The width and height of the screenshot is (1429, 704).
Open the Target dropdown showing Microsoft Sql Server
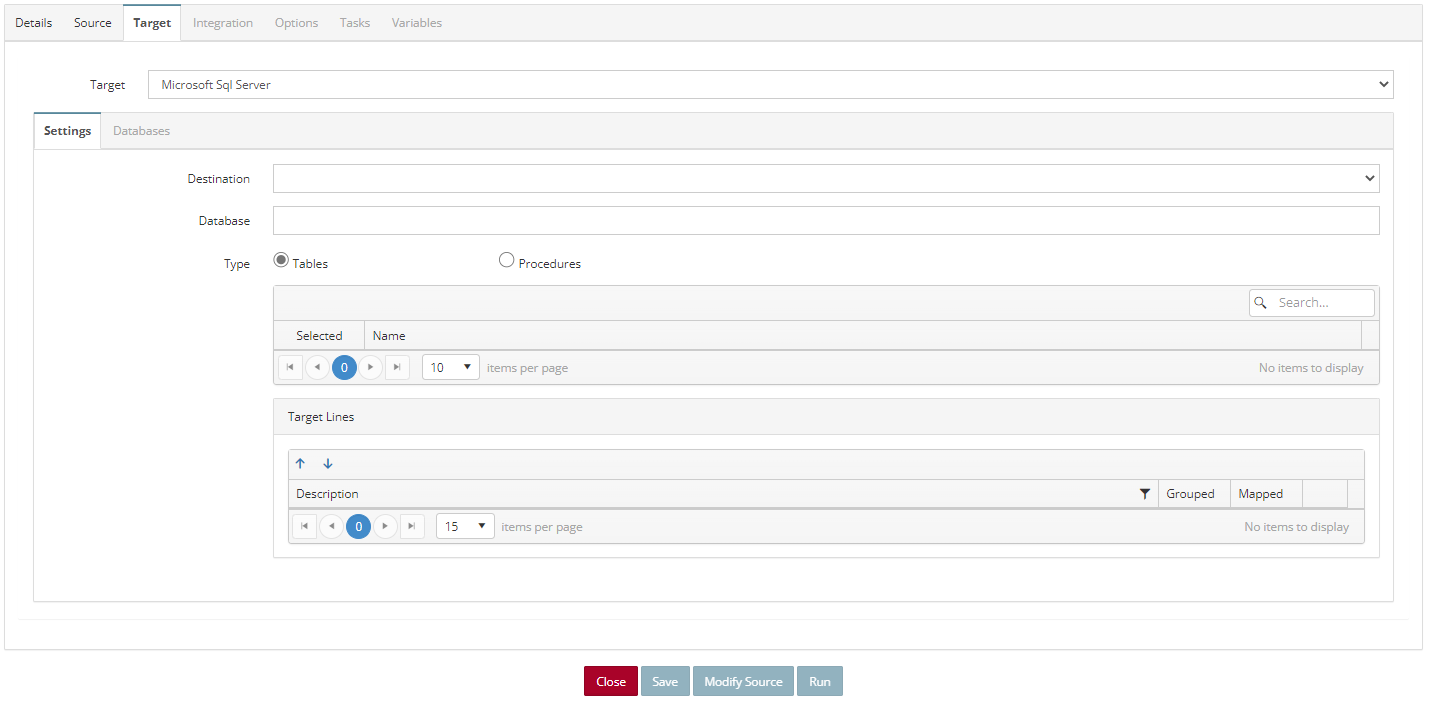770,85
